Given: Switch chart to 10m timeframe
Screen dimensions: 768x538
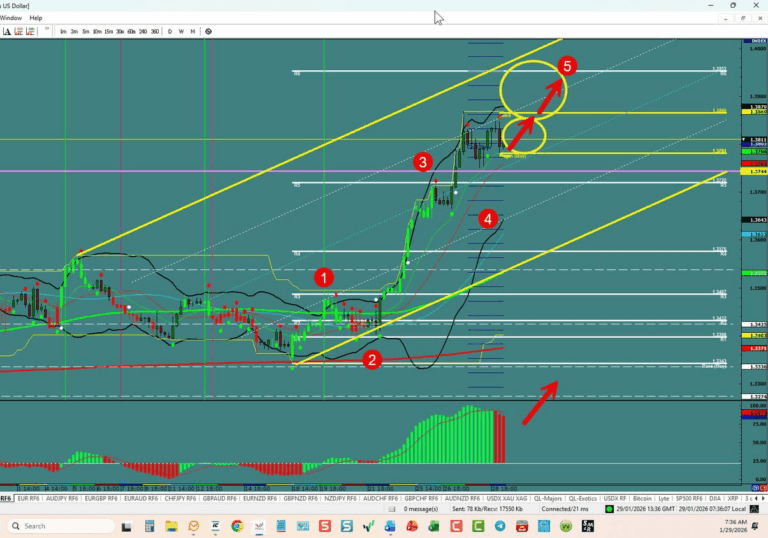Looking at the screenshot, I should [97, 31].
